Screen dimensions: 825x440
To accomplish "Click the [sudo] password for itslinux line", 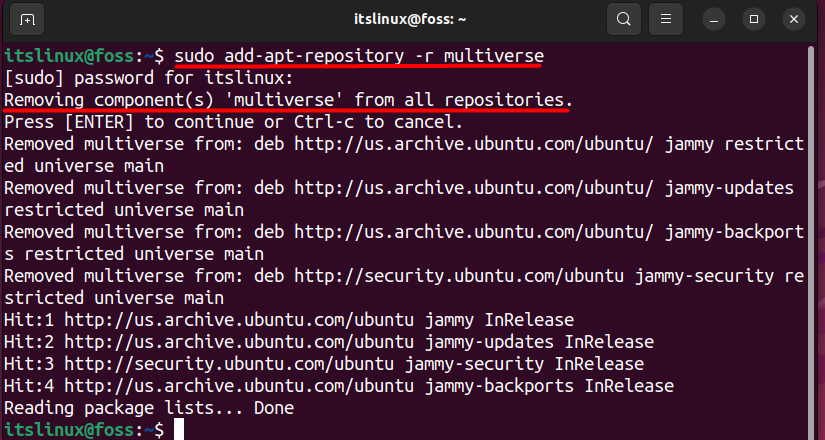I will 148,78.
